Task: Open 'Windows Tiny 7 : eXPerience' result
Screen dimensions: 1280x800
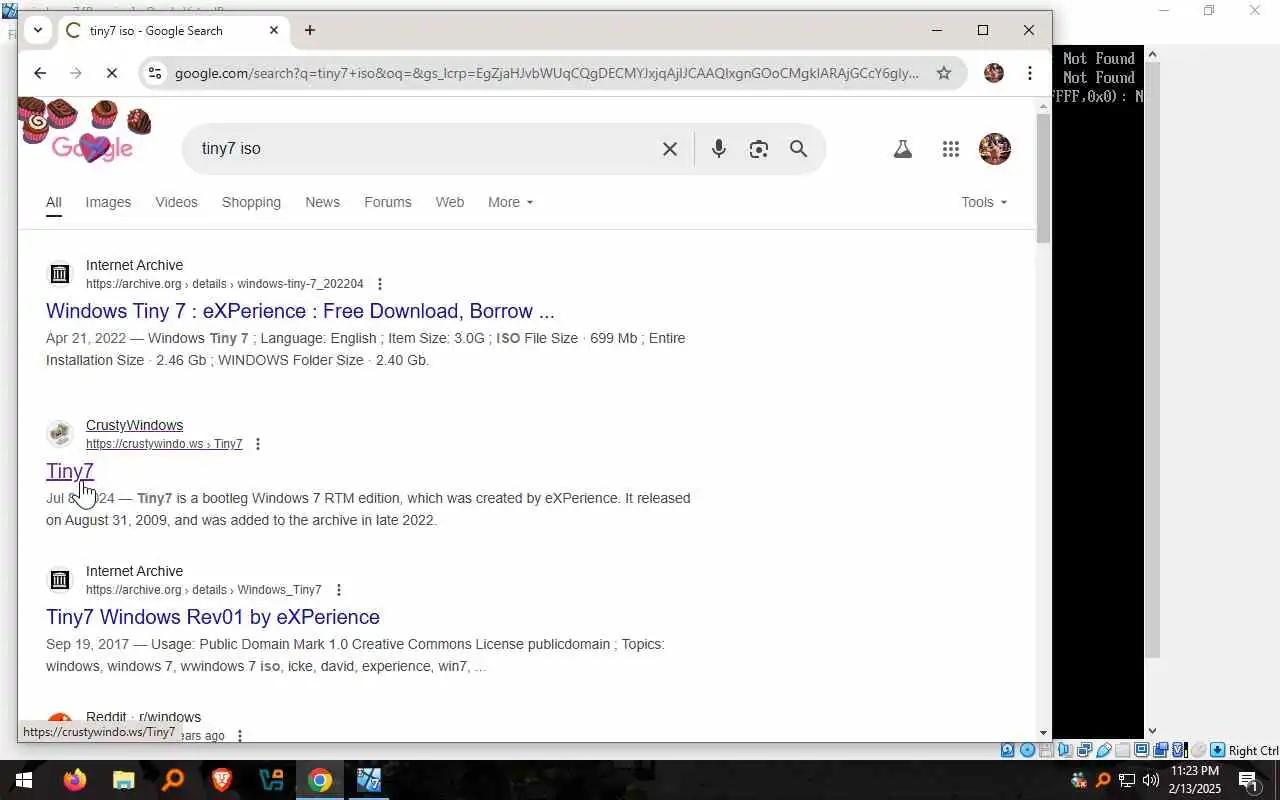Action: click(x=300, y=311)
